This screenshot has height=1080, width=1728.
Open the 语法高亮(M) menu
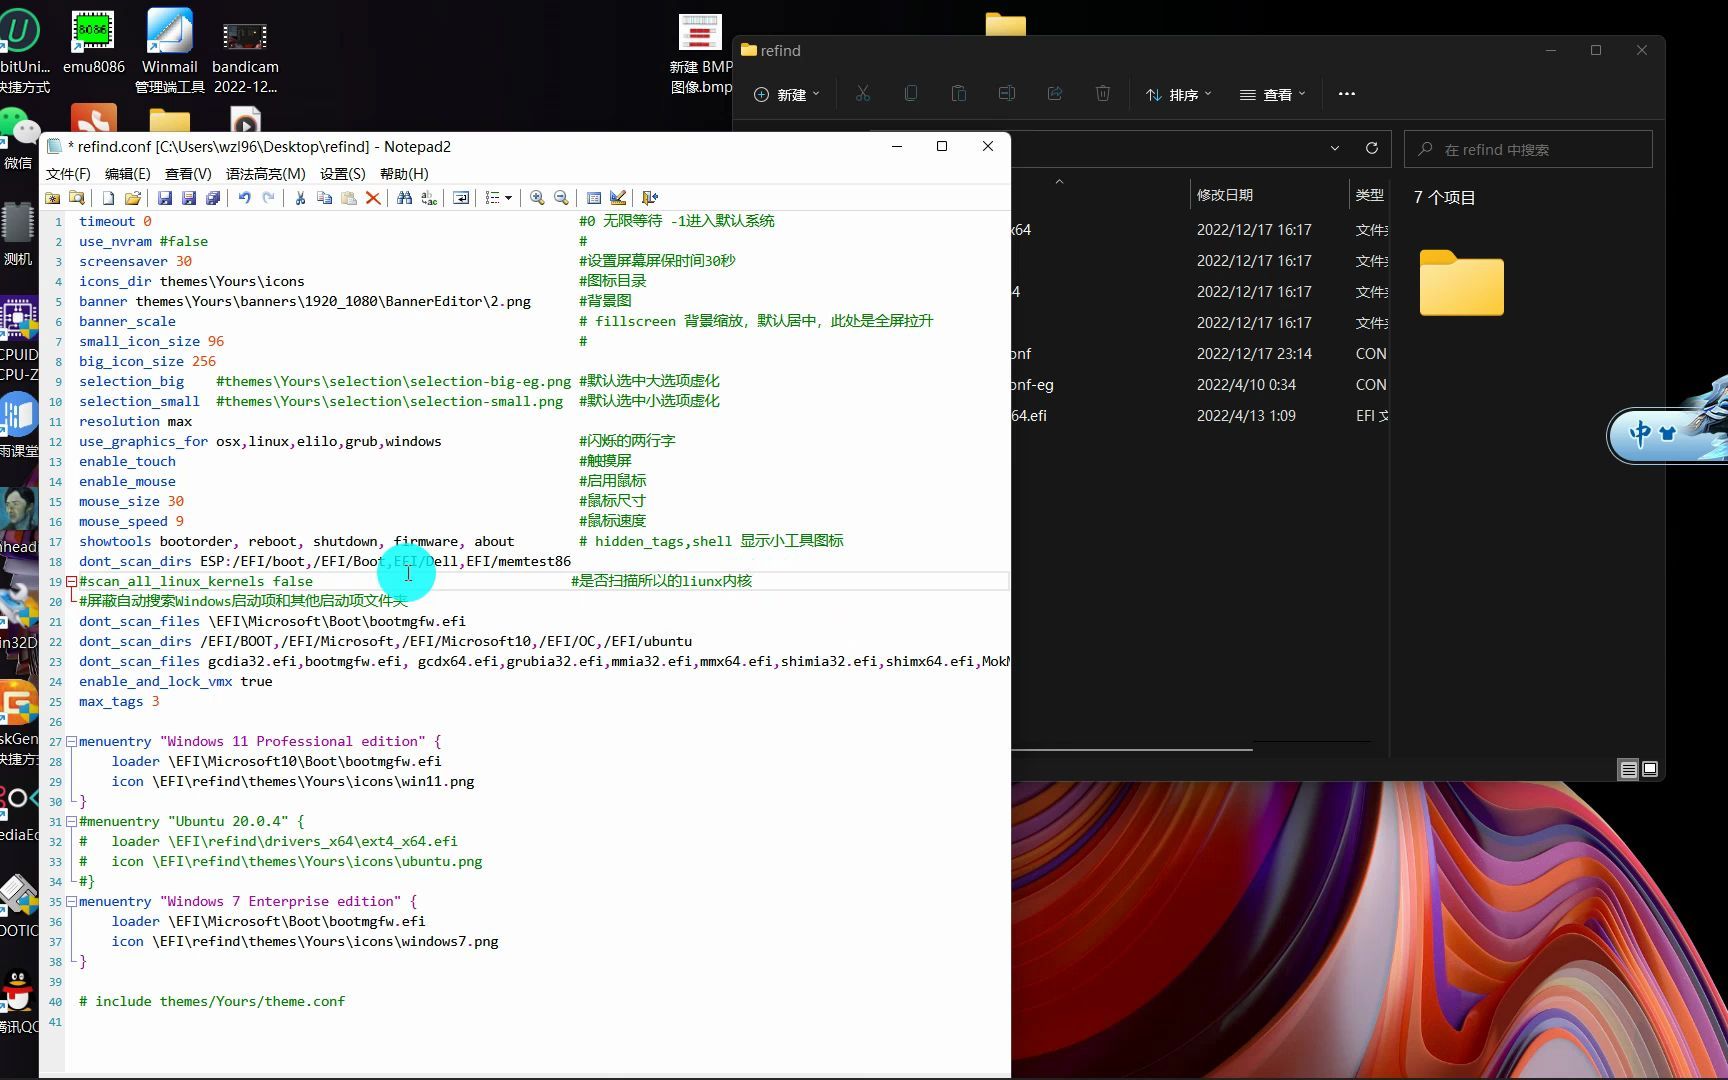266,174
